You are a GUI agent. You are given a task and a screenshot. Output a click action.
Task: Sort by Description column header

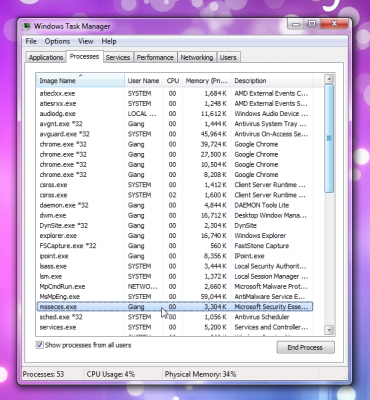point(272,80)
